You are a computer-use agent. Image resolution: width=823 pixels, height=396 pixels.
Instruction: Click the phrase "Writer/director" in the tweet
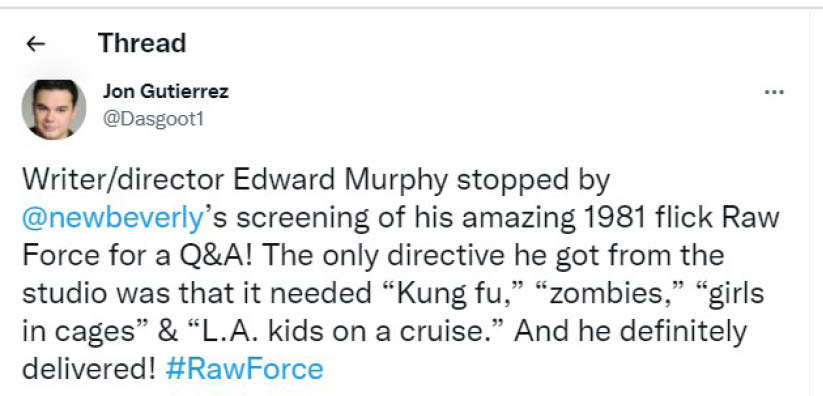[x=123, y=181]
